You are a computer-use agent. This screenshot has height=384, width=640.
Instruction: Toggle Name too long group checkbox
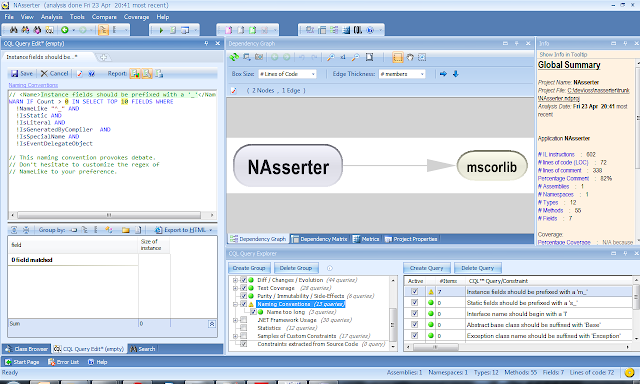coord(253,312)
